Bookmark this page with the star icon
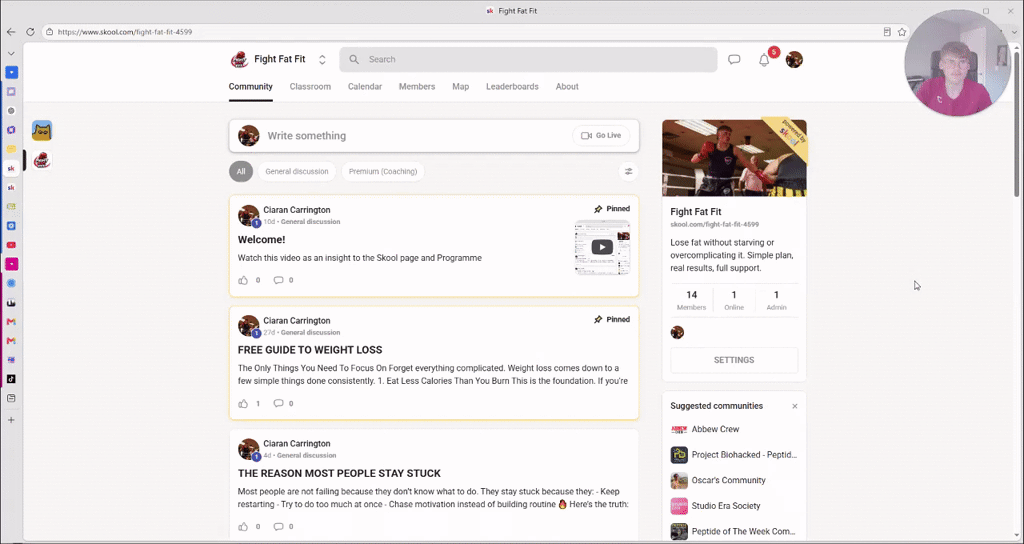Image resolution: width=1024 pixels, height=544 pixels. 902,32
